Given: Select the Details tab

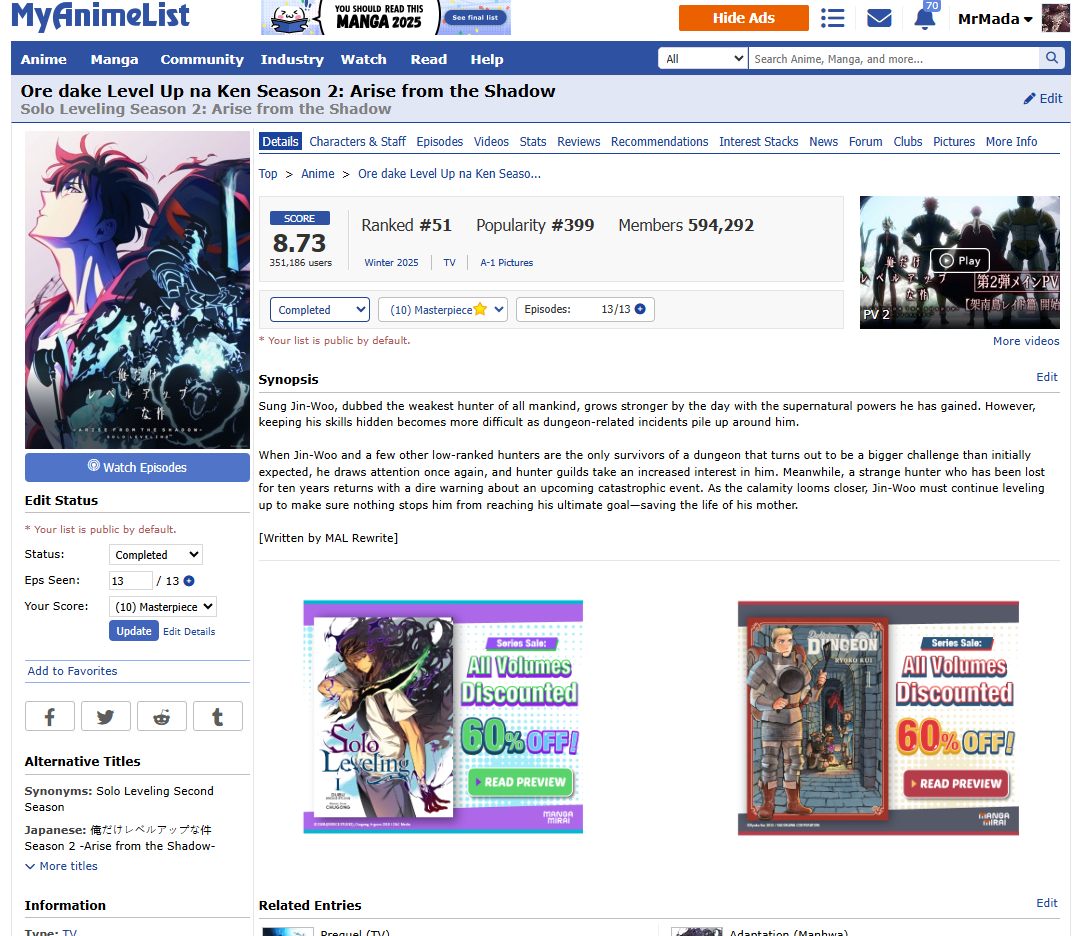Looking at the screenshot, I should coord(280,141).
